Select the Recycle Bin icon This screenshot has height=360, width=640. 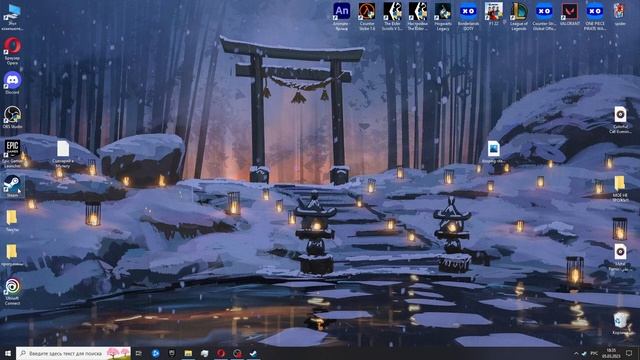621,323
